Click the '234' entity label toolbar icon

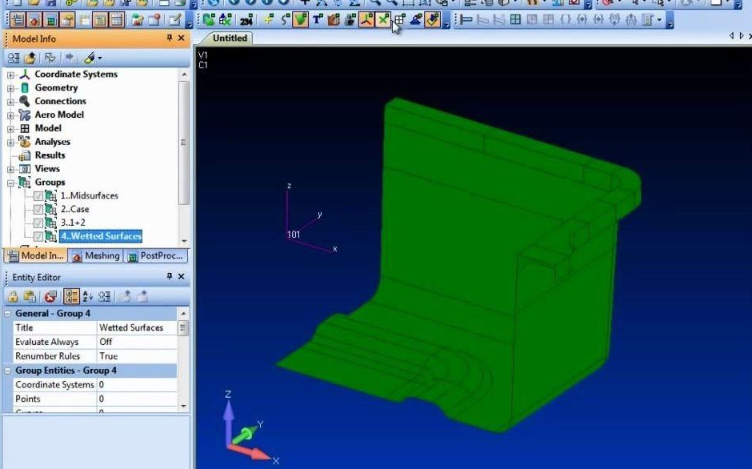click(246, 20)
